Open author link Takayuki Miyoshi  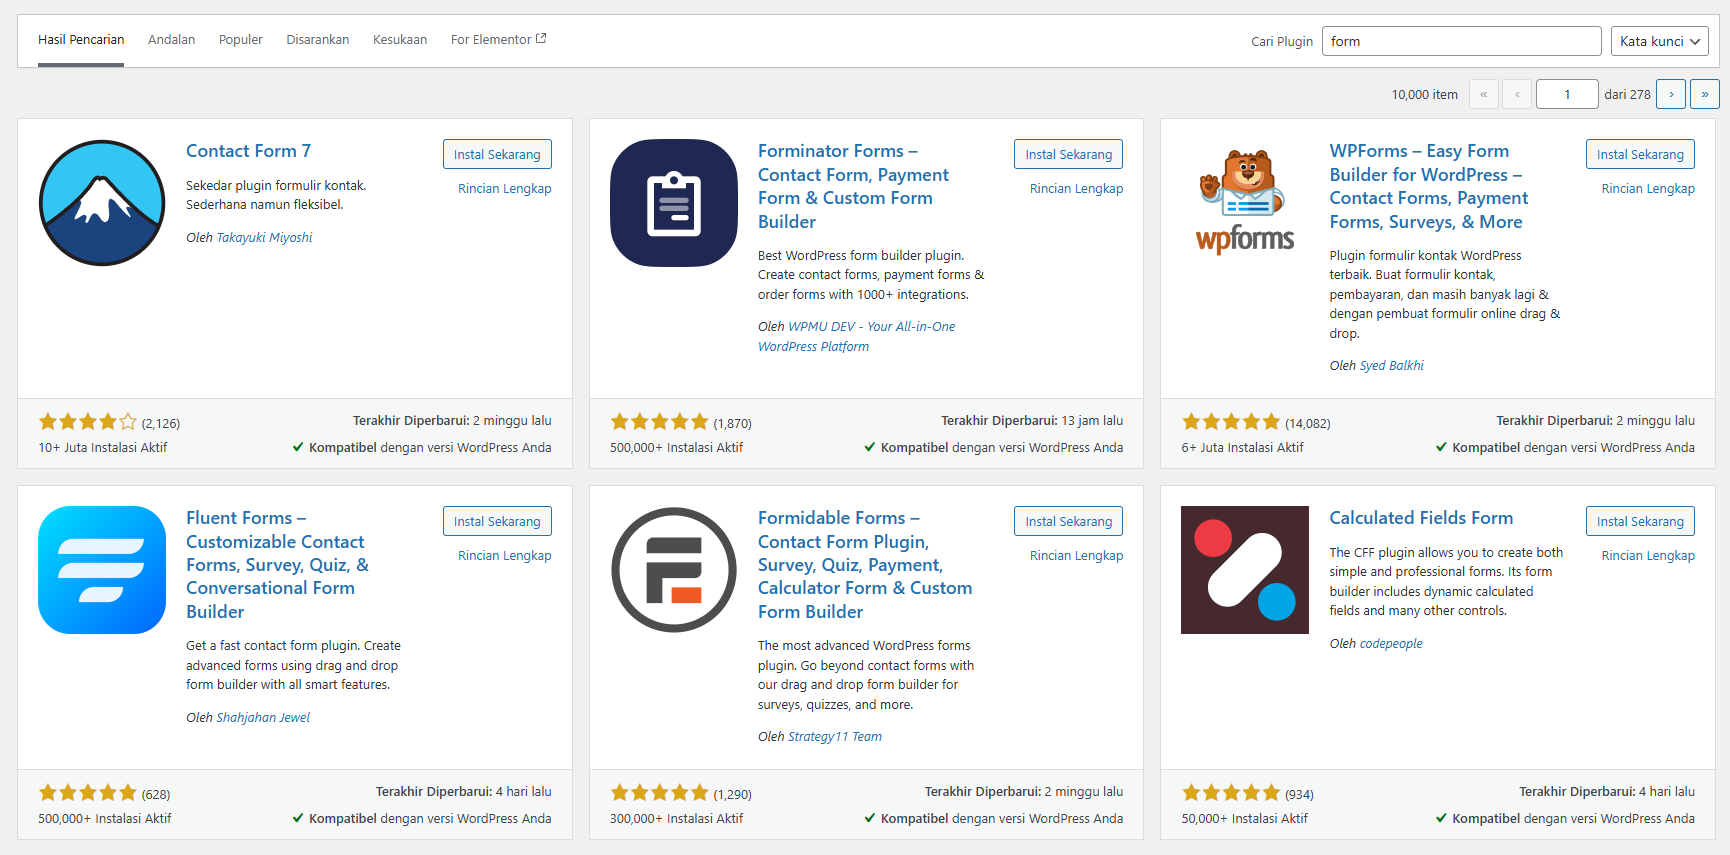(x=264, y=238)
